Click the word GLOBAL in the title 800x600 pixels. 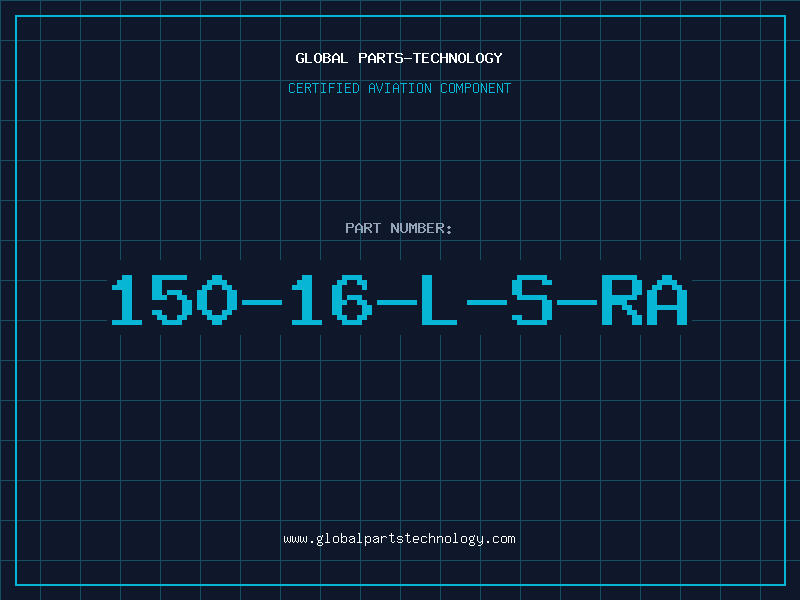click(x=321, y=58)
